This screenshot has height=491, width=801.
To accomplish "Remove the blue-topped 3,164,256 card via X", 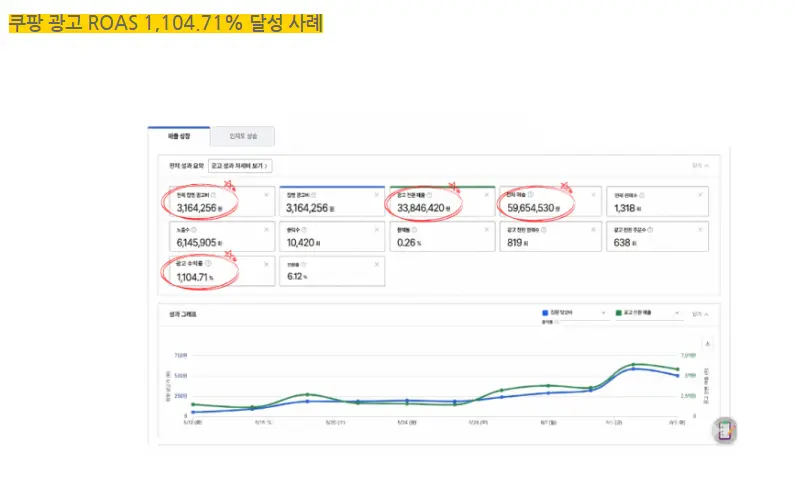I will click(x=376, y=195).
